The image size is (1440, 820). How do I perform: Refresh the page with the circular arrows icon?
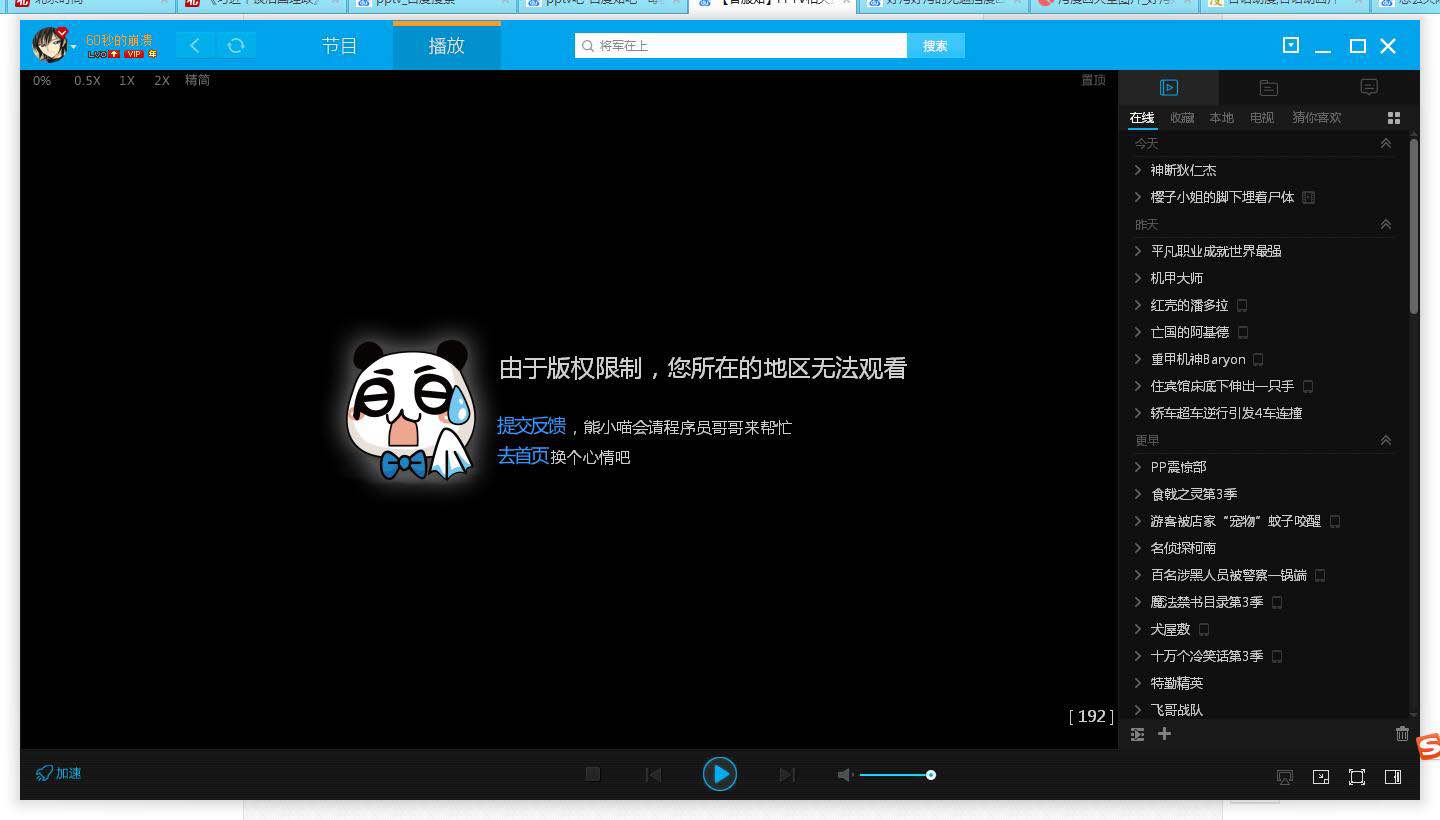236,46
